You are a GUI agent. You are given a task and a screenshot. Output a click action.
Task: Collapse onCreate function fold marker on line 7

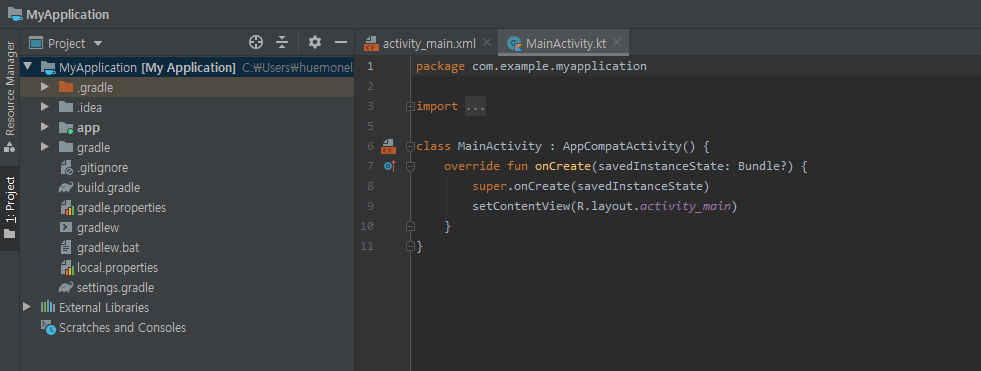click(x=410, y=166)
